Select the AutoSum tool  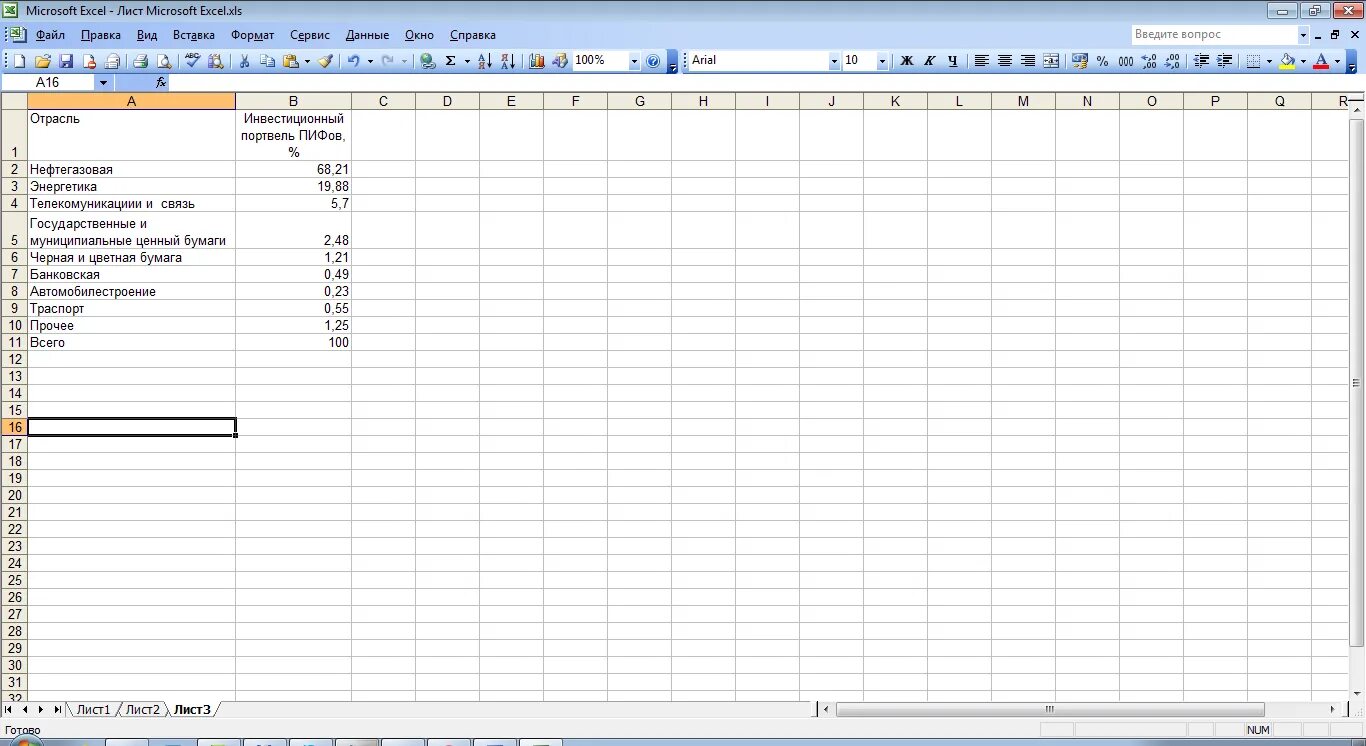coord(450,61)
